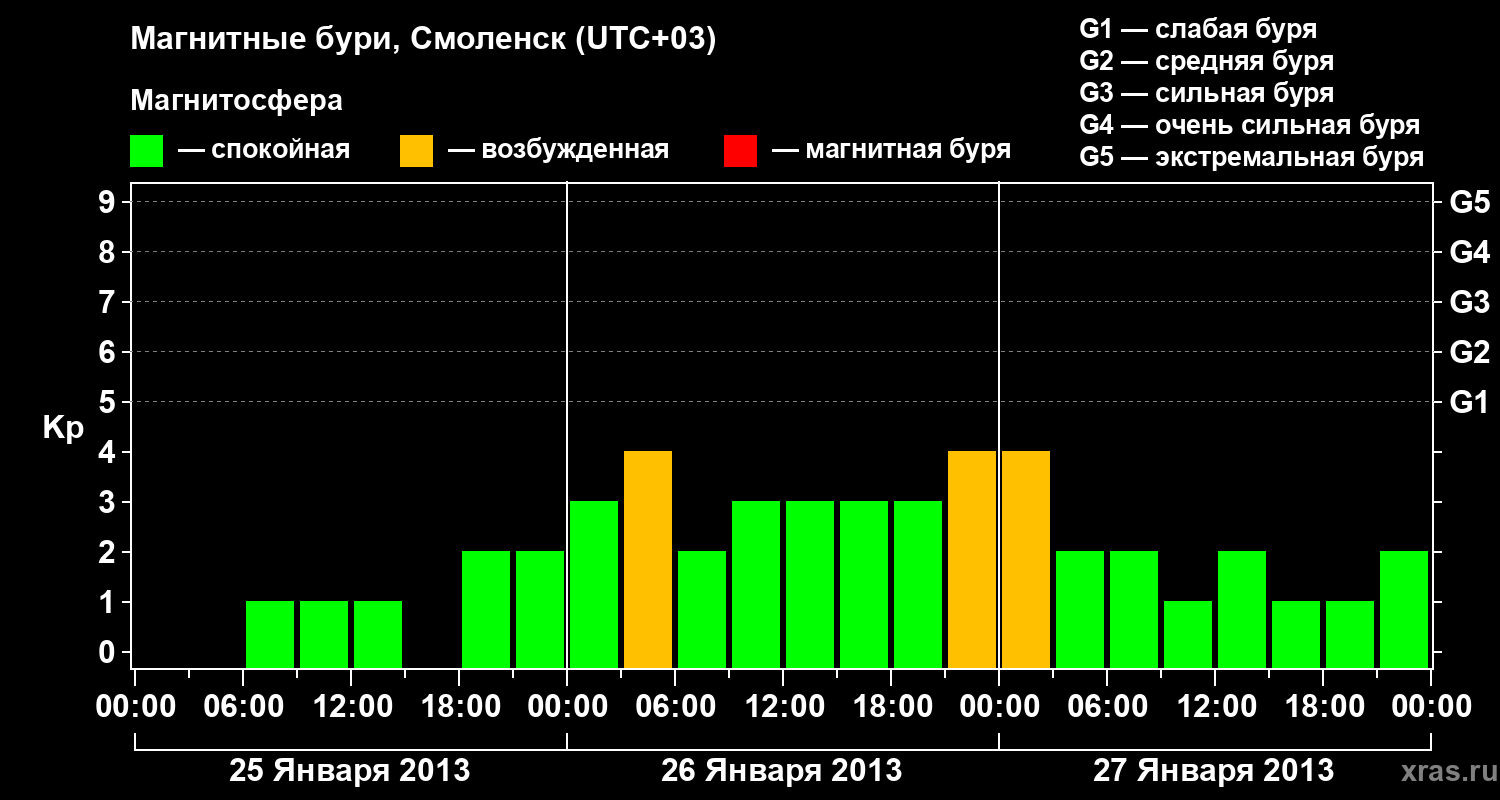The height and width of the screenshot is (800, 1500).
Task: Click the 'Магнитосфера' heading
Action: point(236,101)
